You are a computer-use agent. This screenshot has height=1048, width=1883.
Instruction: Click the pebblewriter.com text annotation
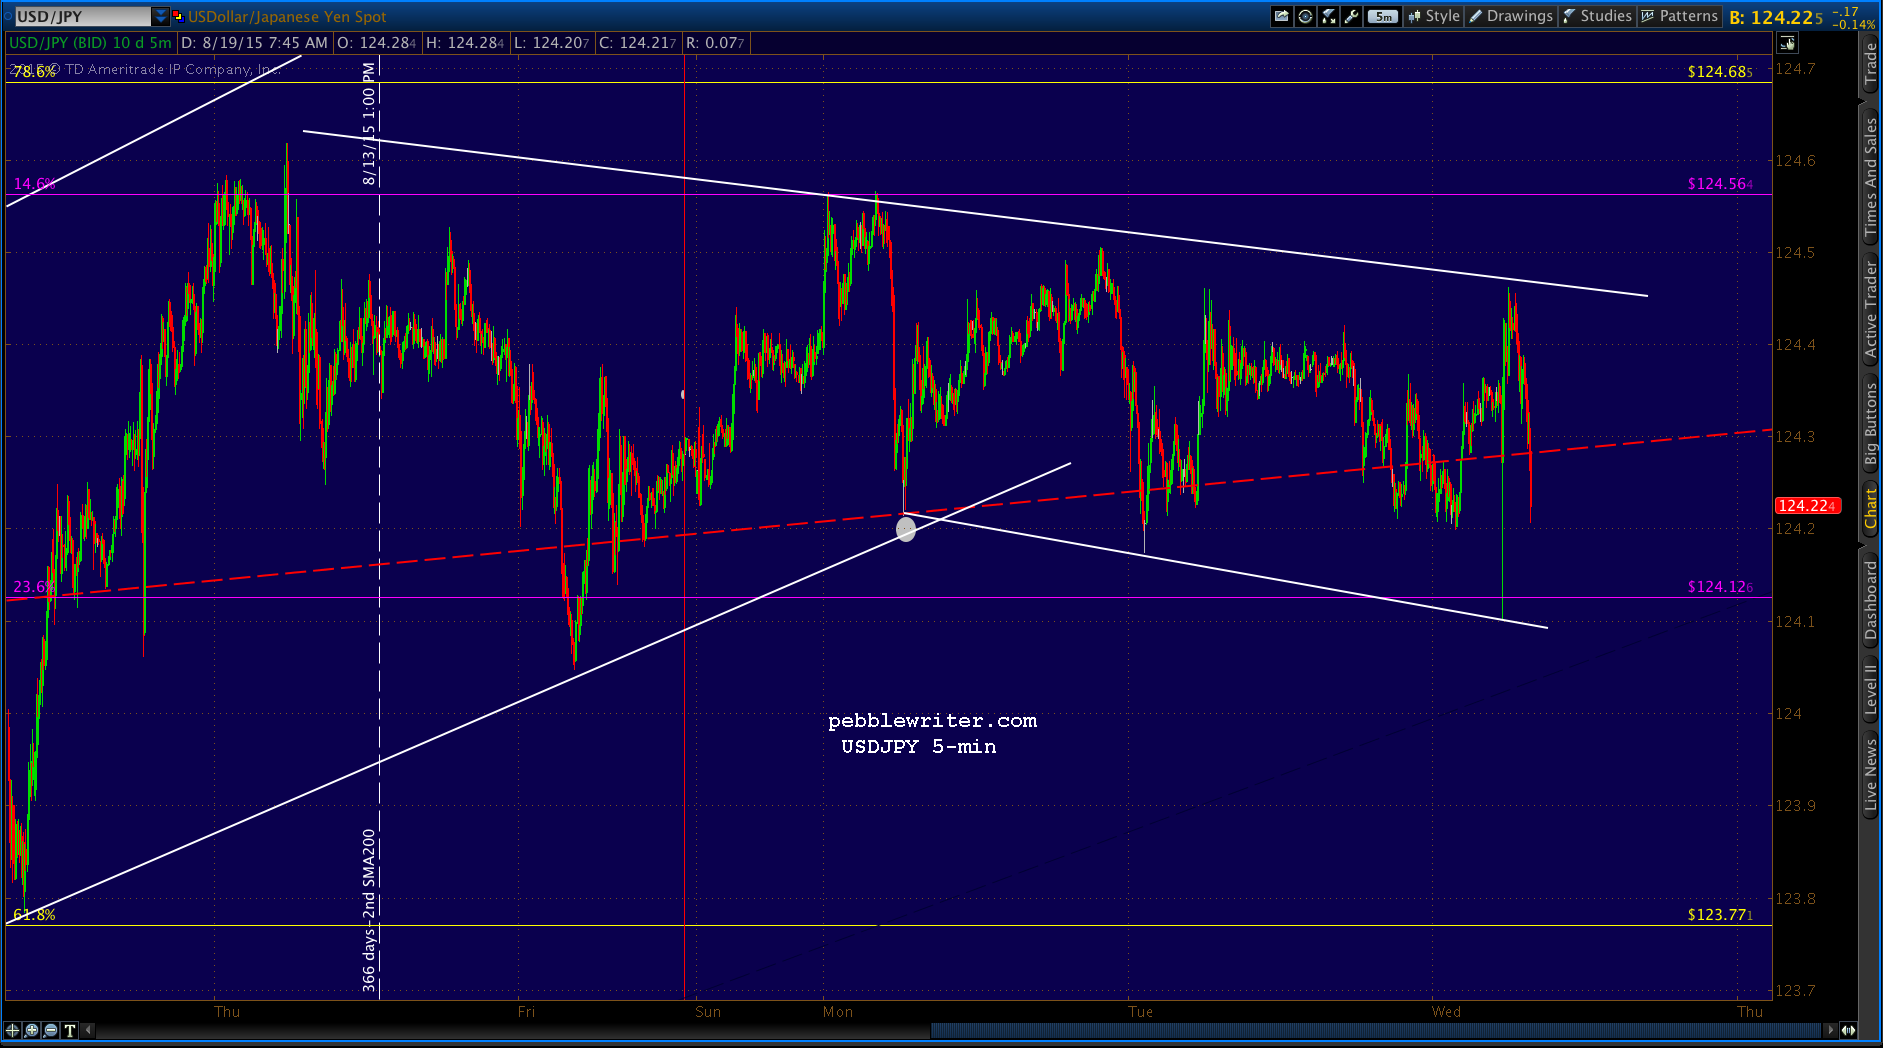click(932, 721)
